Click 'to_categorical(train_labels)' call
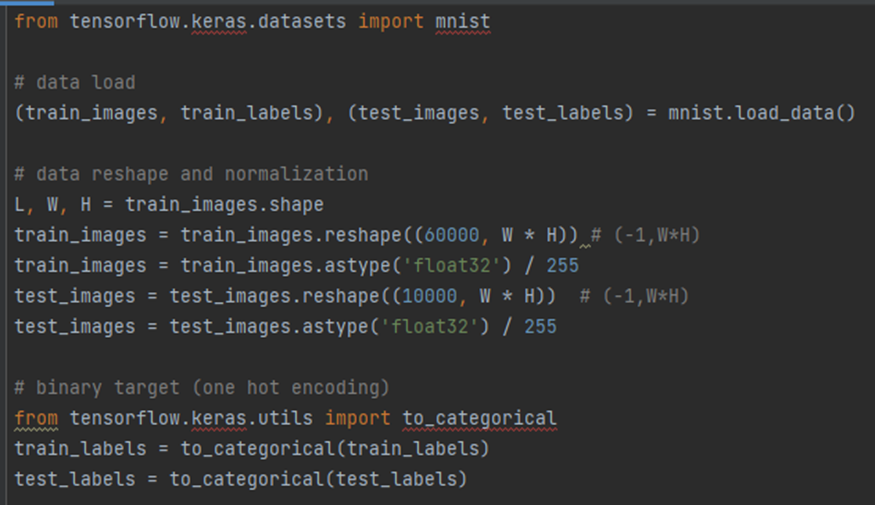The height and width of the screenshot is (505, 875). [x=335, y=449]
